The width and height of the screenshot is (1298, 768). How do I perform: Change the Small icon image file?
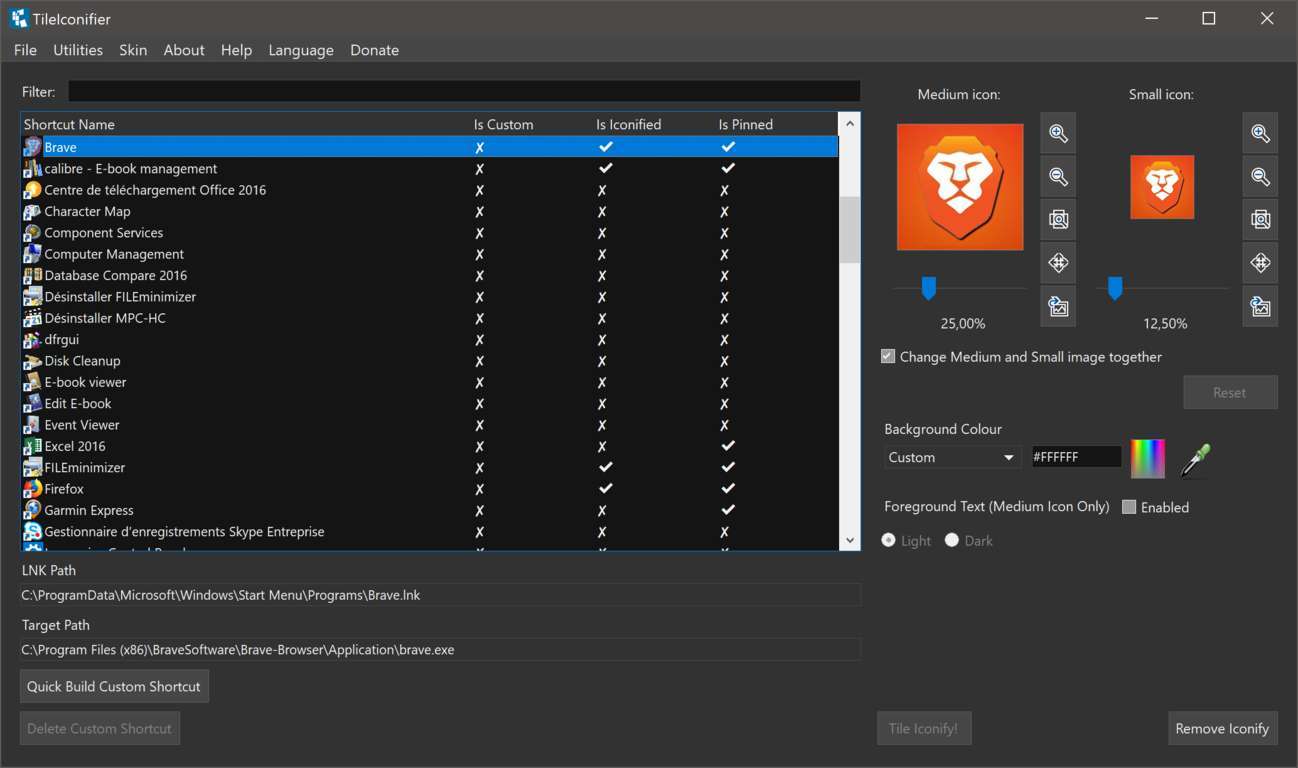(1260, 306)
